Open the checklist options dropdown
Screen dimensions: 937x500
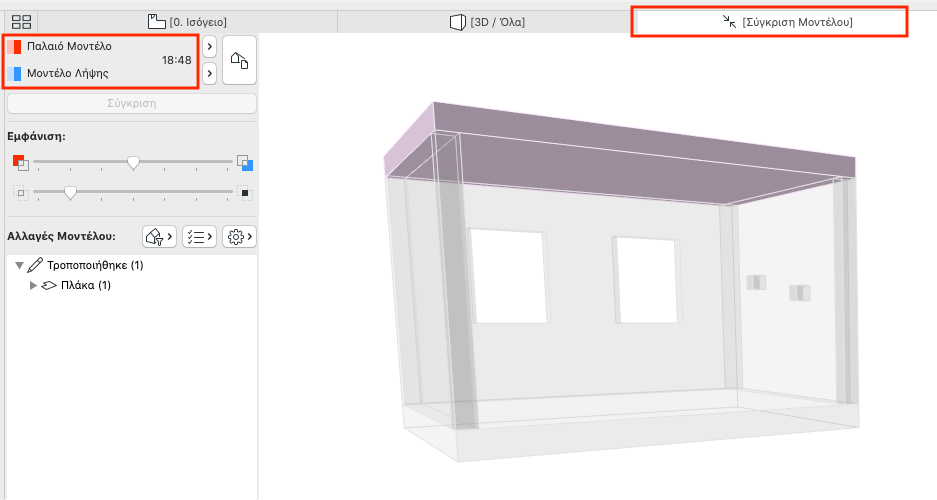click(199, 237)
